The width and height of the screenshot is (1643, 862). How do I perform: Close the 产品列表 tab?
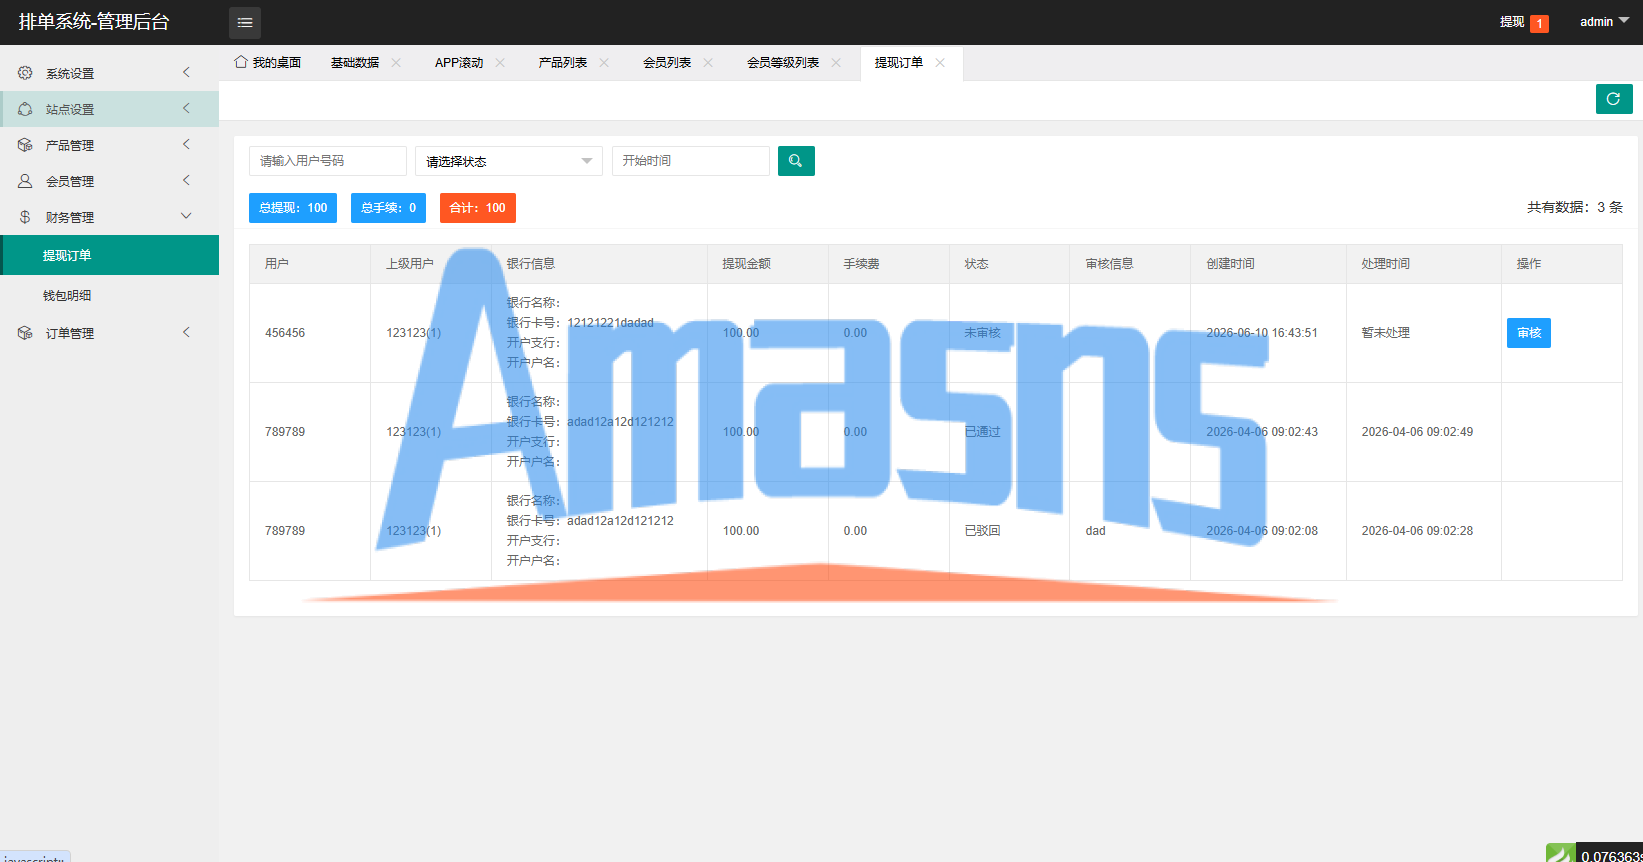pos(604,62)
